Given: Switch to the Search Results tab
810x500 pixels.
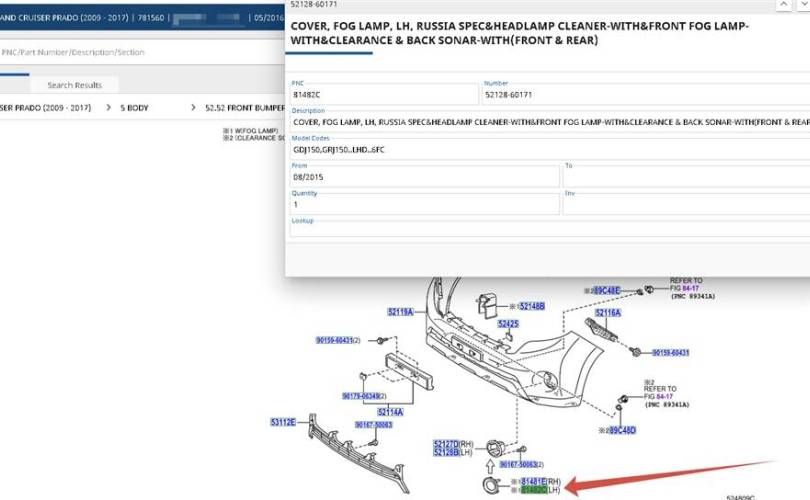Looking at the screenshot, I should coord(74,85).
